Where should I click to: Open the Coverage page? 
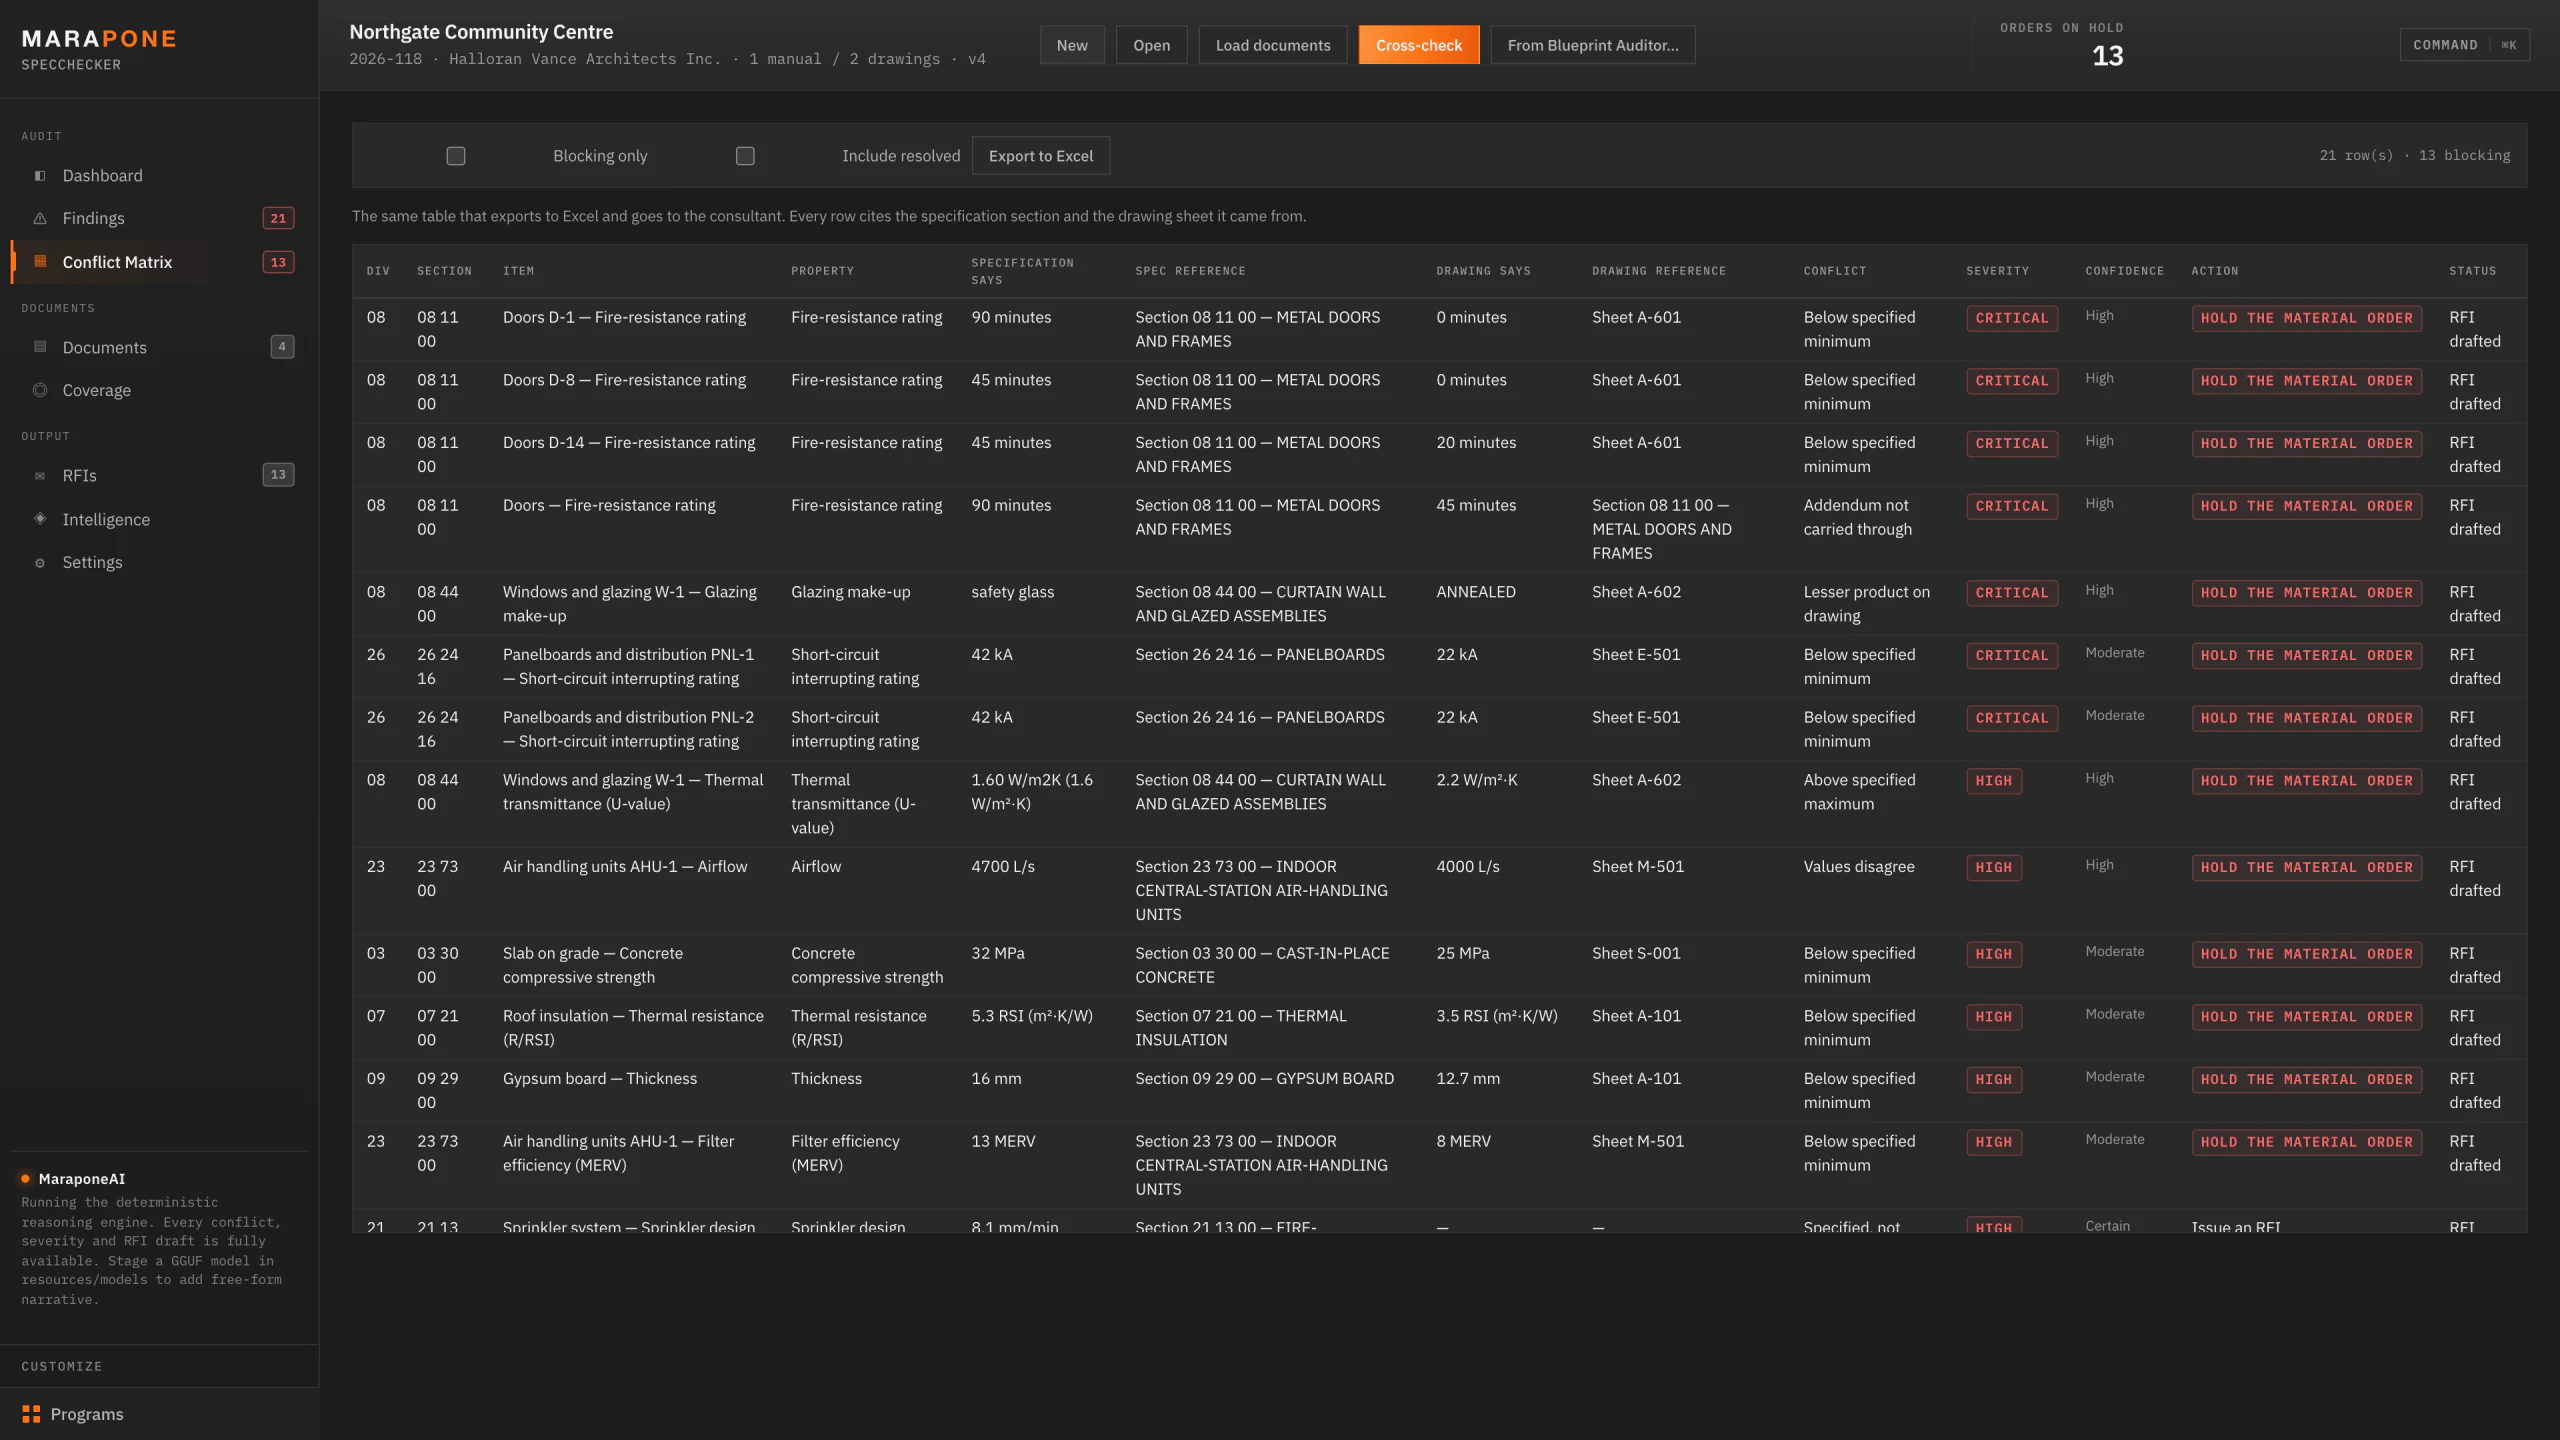tap(160, 390)
